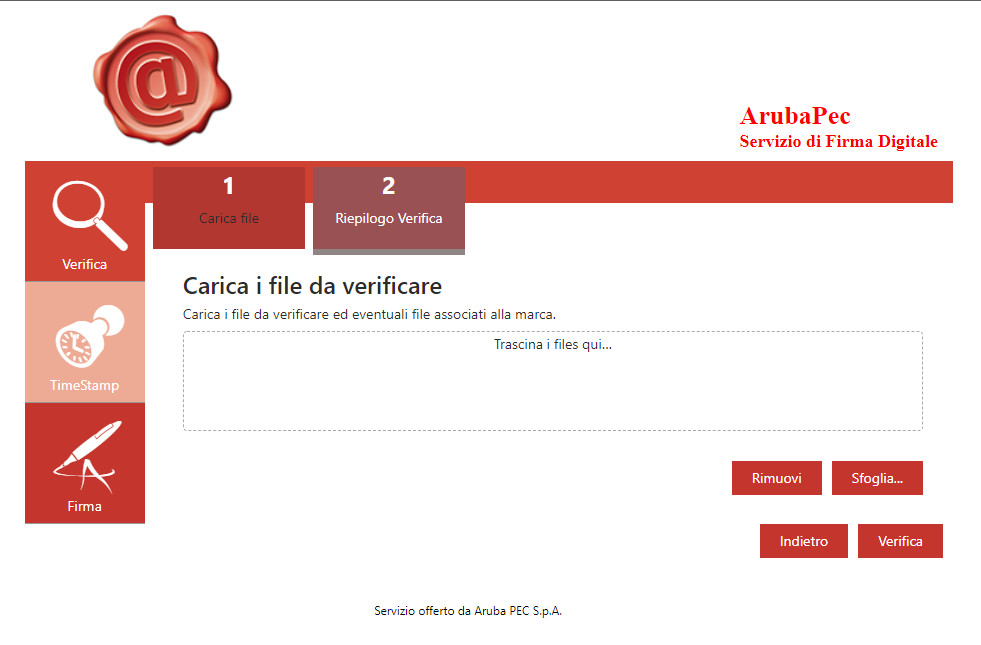981x645 pixels.
Task: Click the Carica i file da verificare heading
Action: [x=312, y=286]
